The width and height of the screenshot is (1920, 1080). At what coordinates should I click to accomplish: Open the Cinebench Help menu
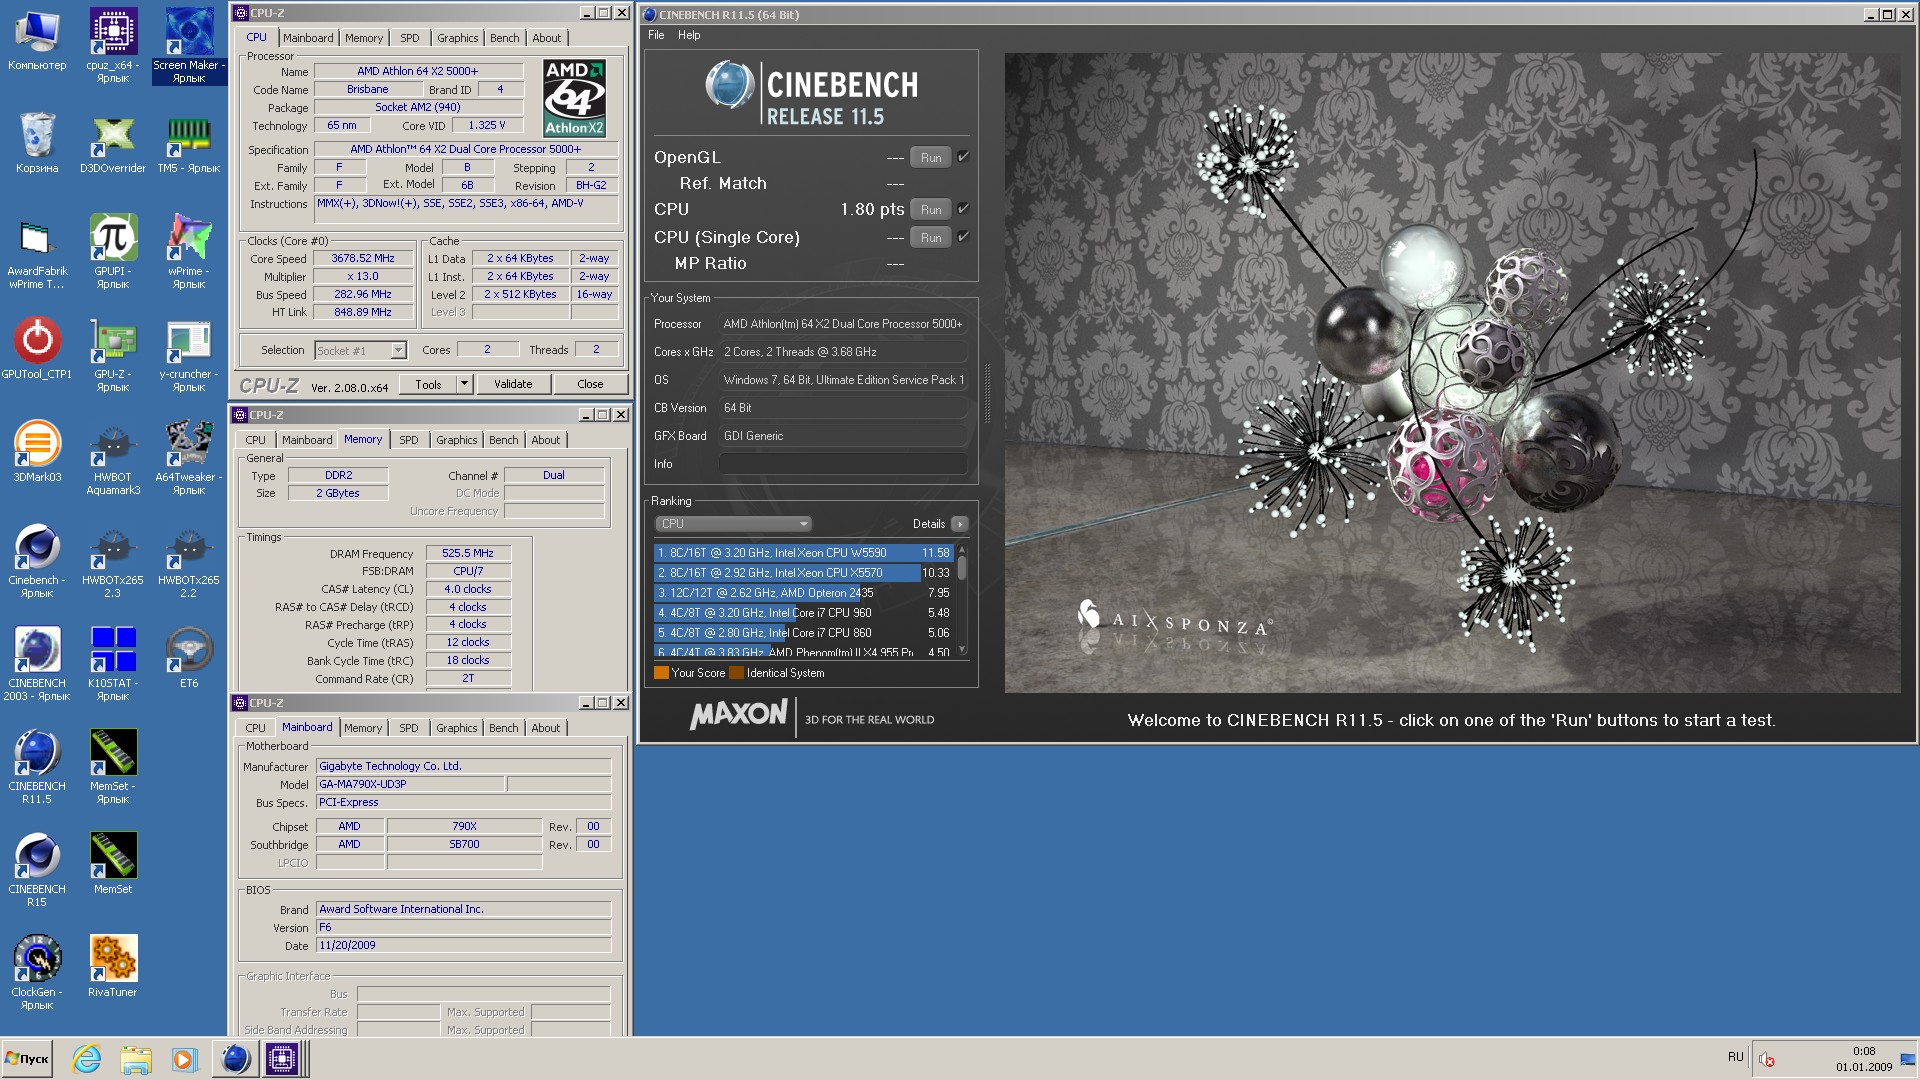(689, 35)
